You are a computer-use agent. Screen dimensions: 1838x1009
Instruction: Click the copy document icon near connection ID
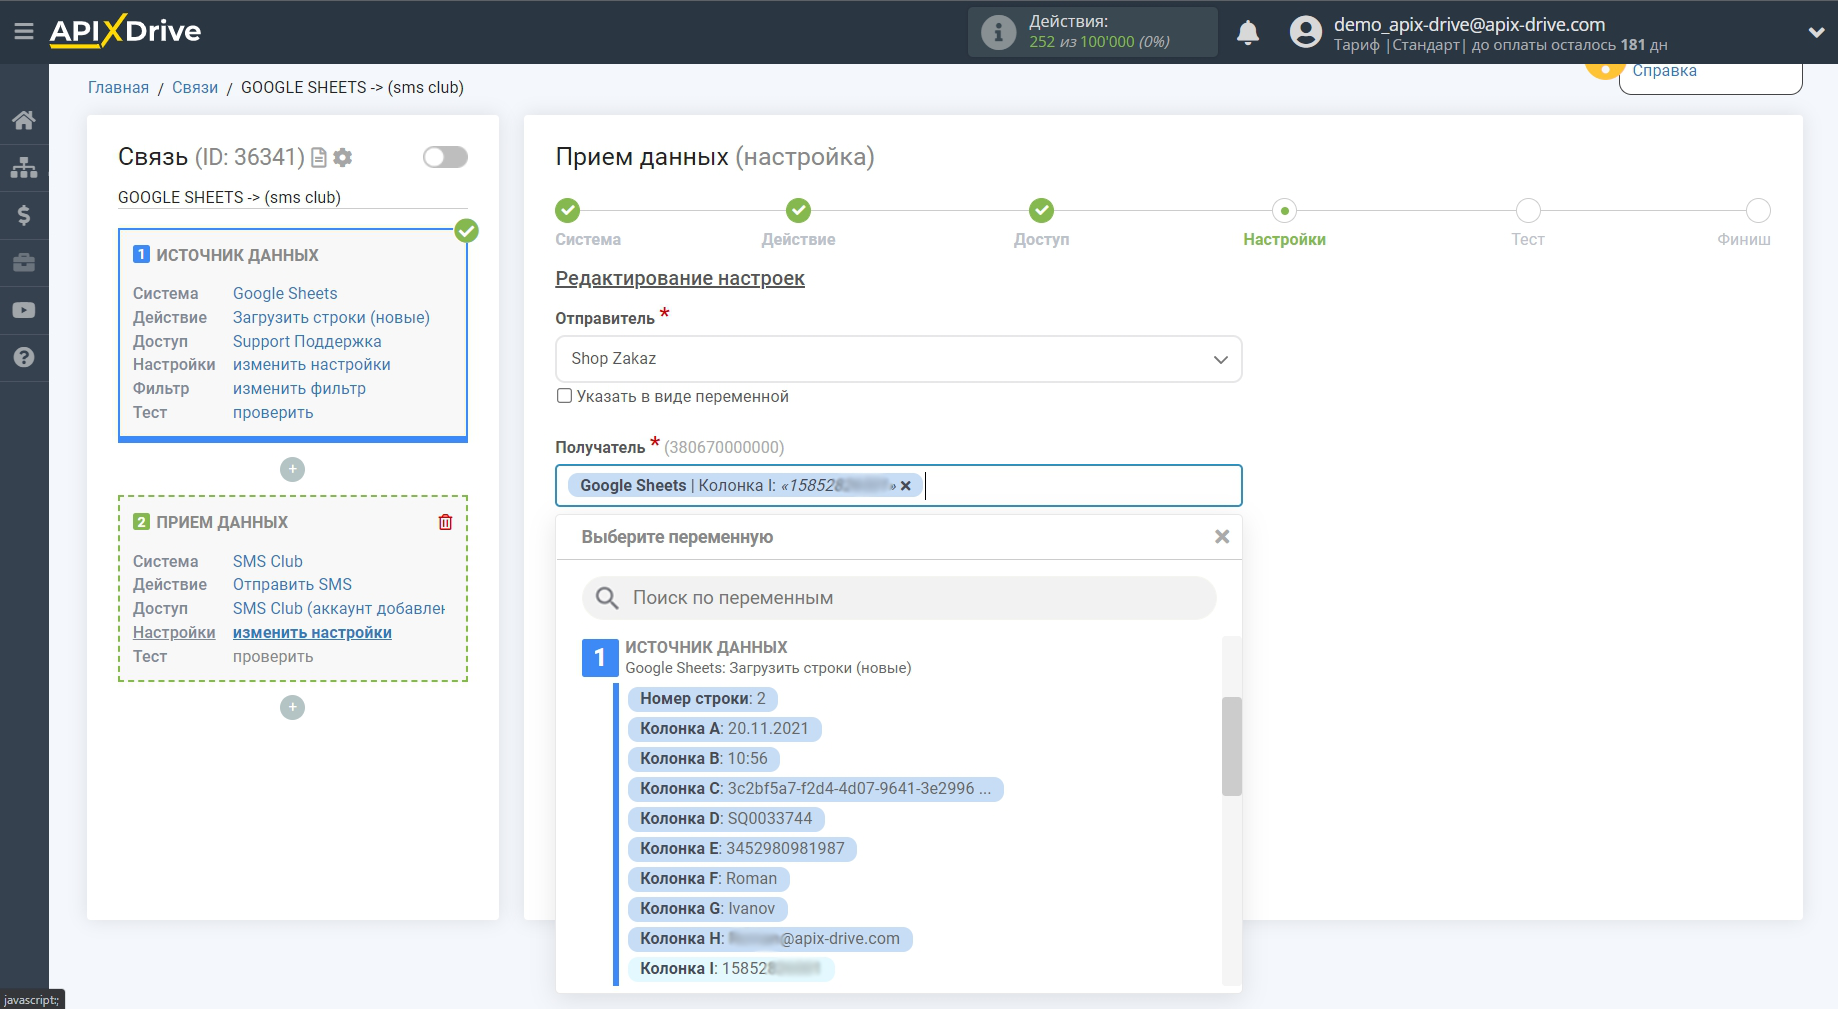(319, 157)
